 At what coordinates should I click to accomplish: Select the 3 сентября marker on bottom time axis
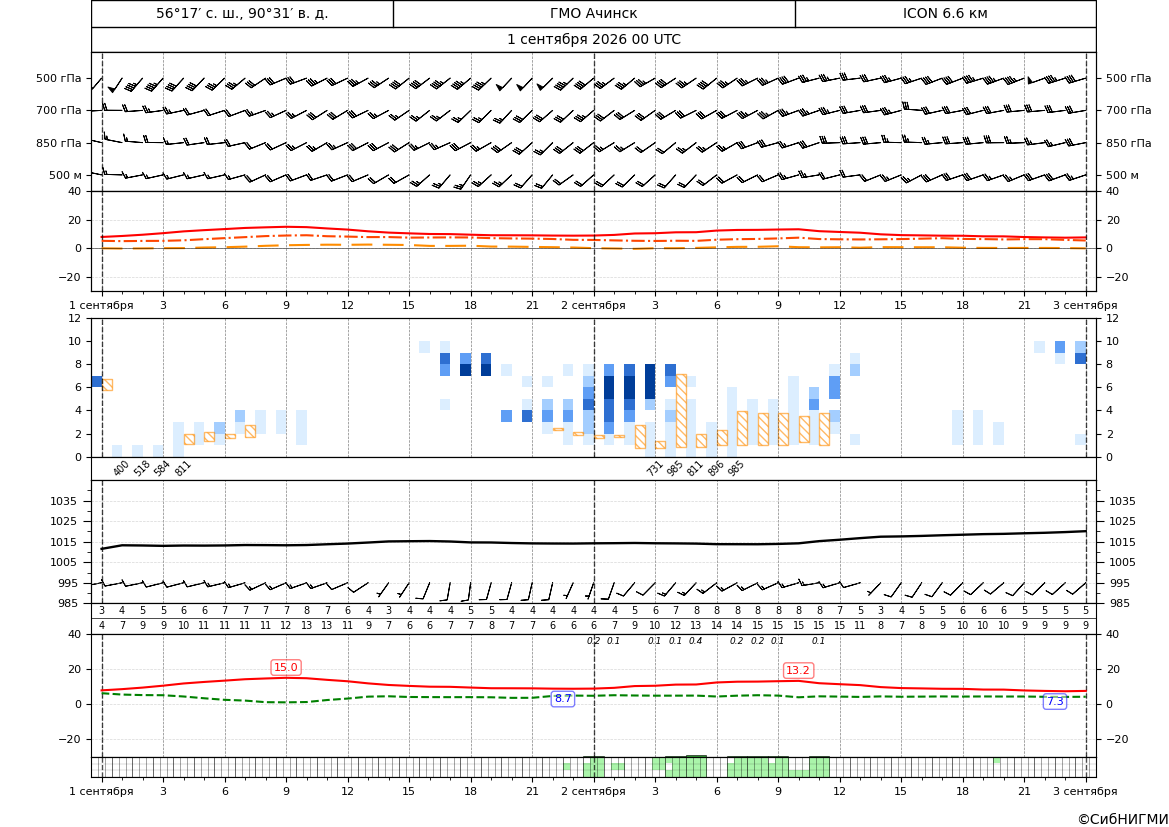tap(1085, 791)
